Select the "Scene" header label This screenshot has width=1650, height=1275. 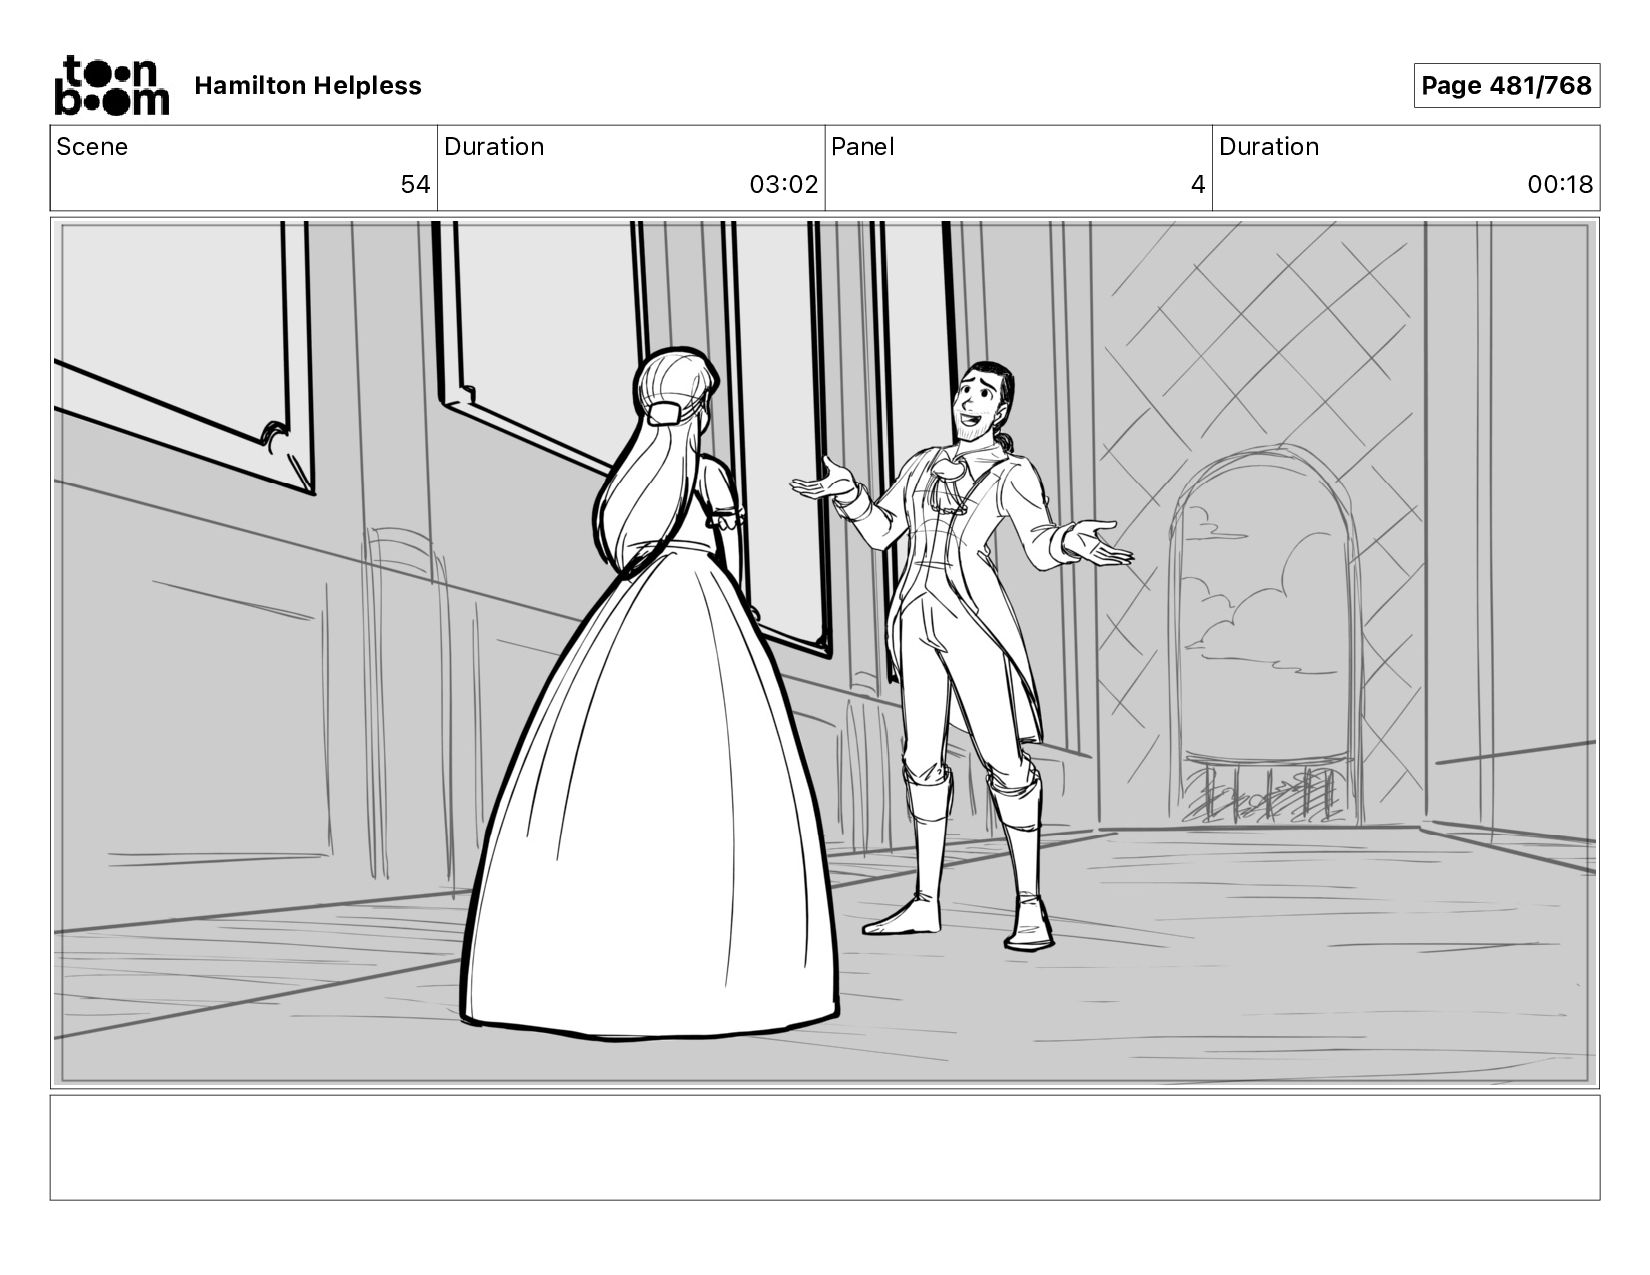(92, 147)
